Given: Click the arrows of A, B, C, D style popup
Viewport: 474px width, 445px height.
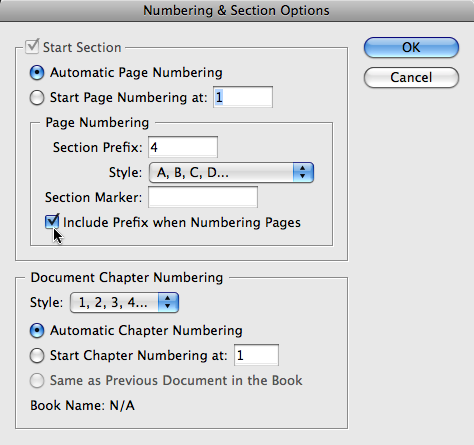Looking at the screenshot, I should [x=303, y=173].
